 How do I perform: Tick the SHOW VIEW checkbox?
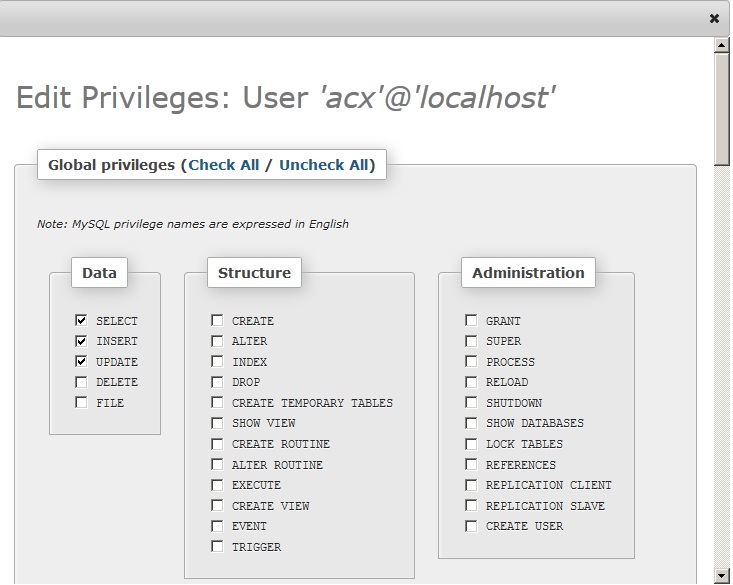coord(217,423)
